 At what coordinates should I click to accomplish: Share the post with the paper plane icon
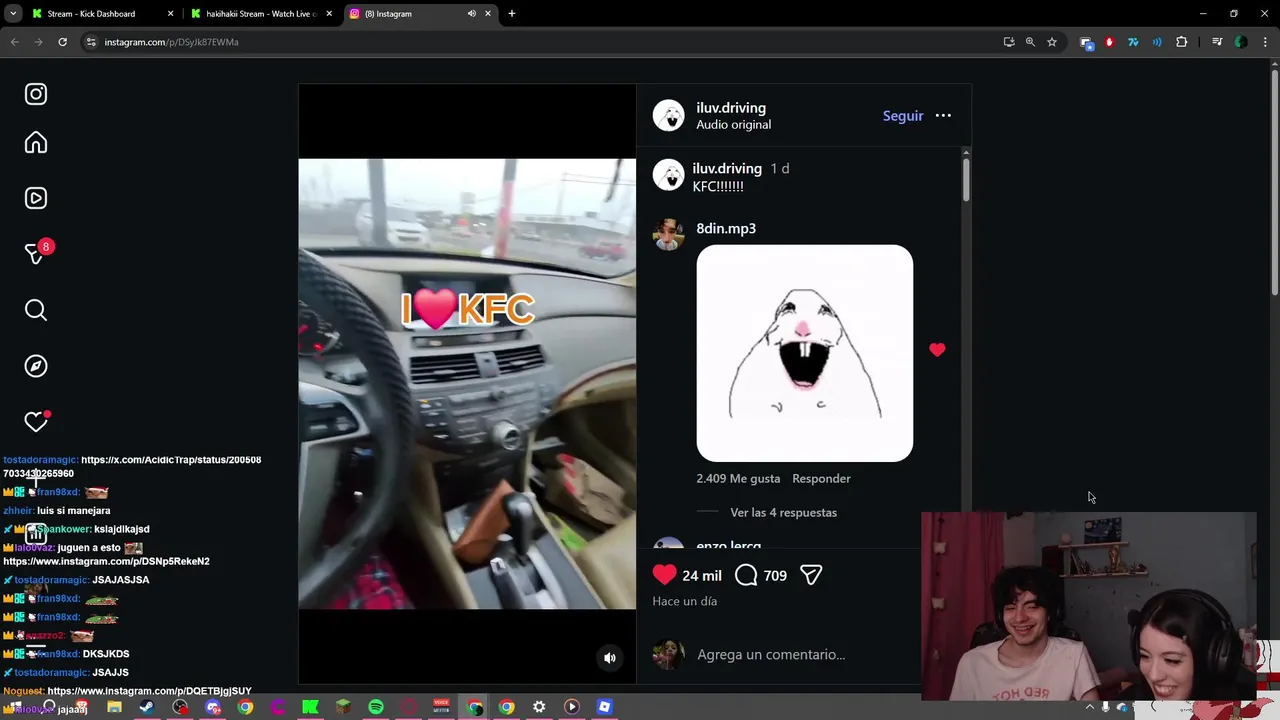pyautogui.click(x=811, y=575)
